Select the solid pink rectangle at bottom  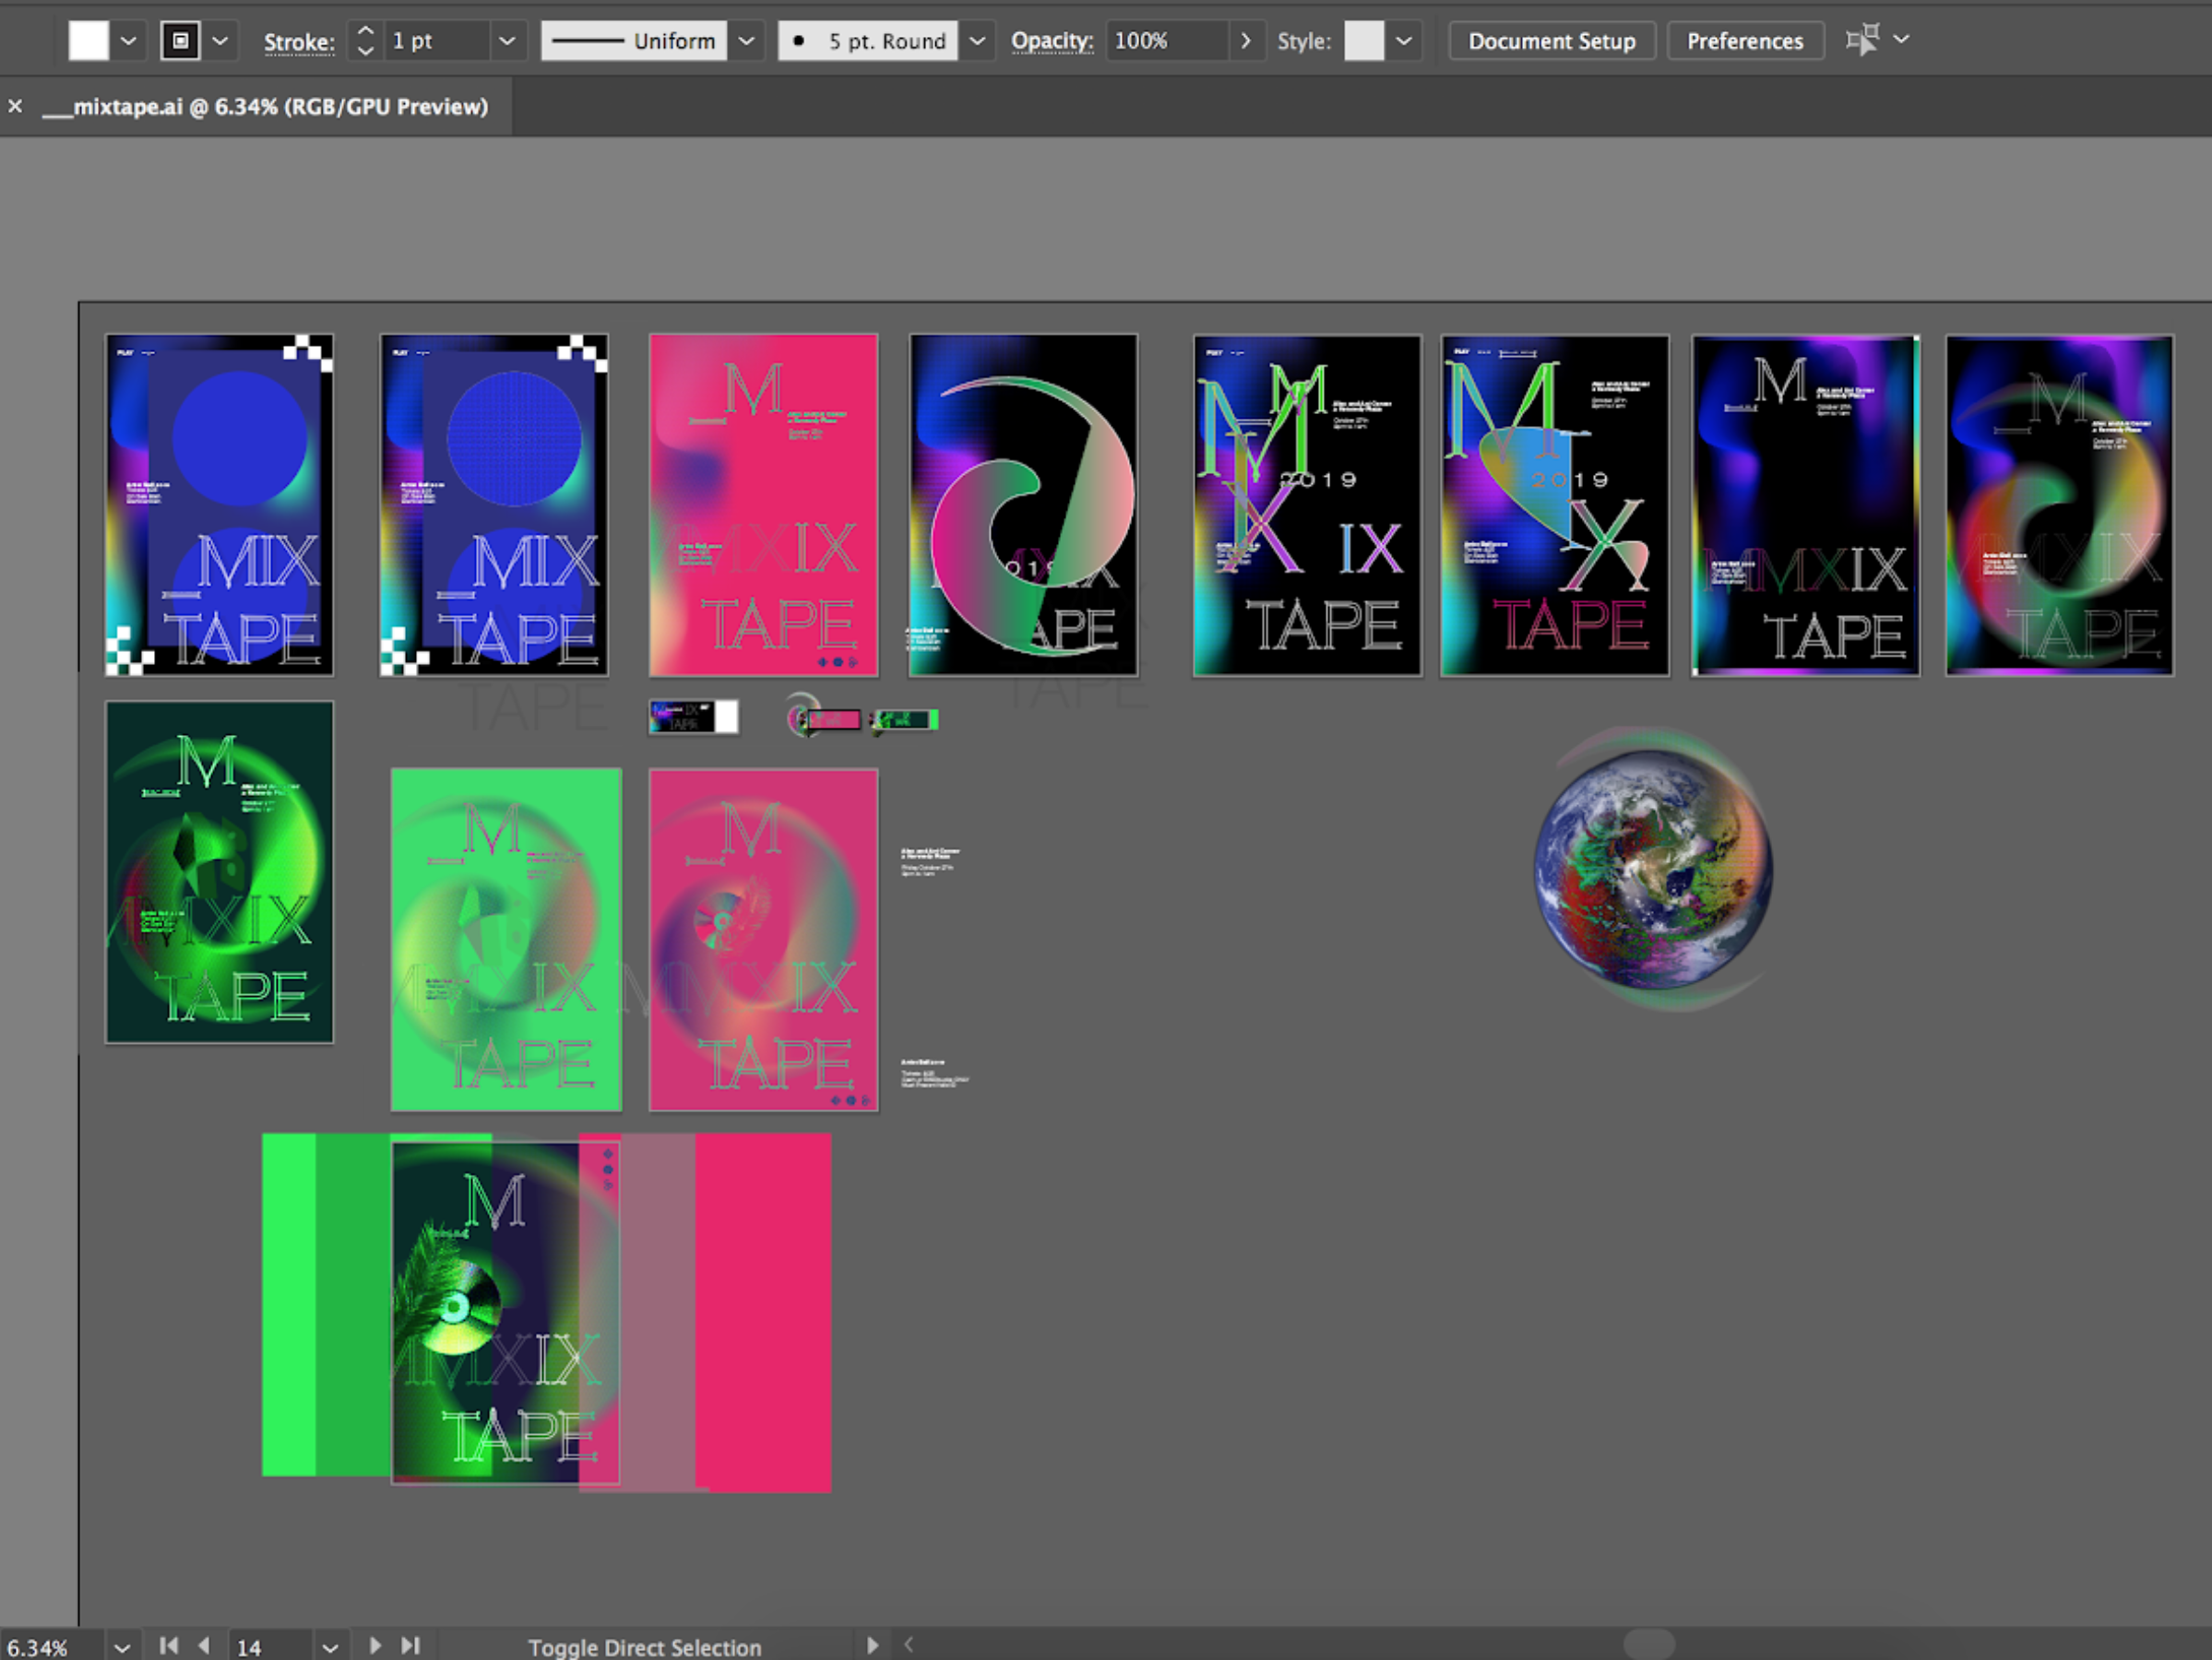click(x=764, y=1312)
